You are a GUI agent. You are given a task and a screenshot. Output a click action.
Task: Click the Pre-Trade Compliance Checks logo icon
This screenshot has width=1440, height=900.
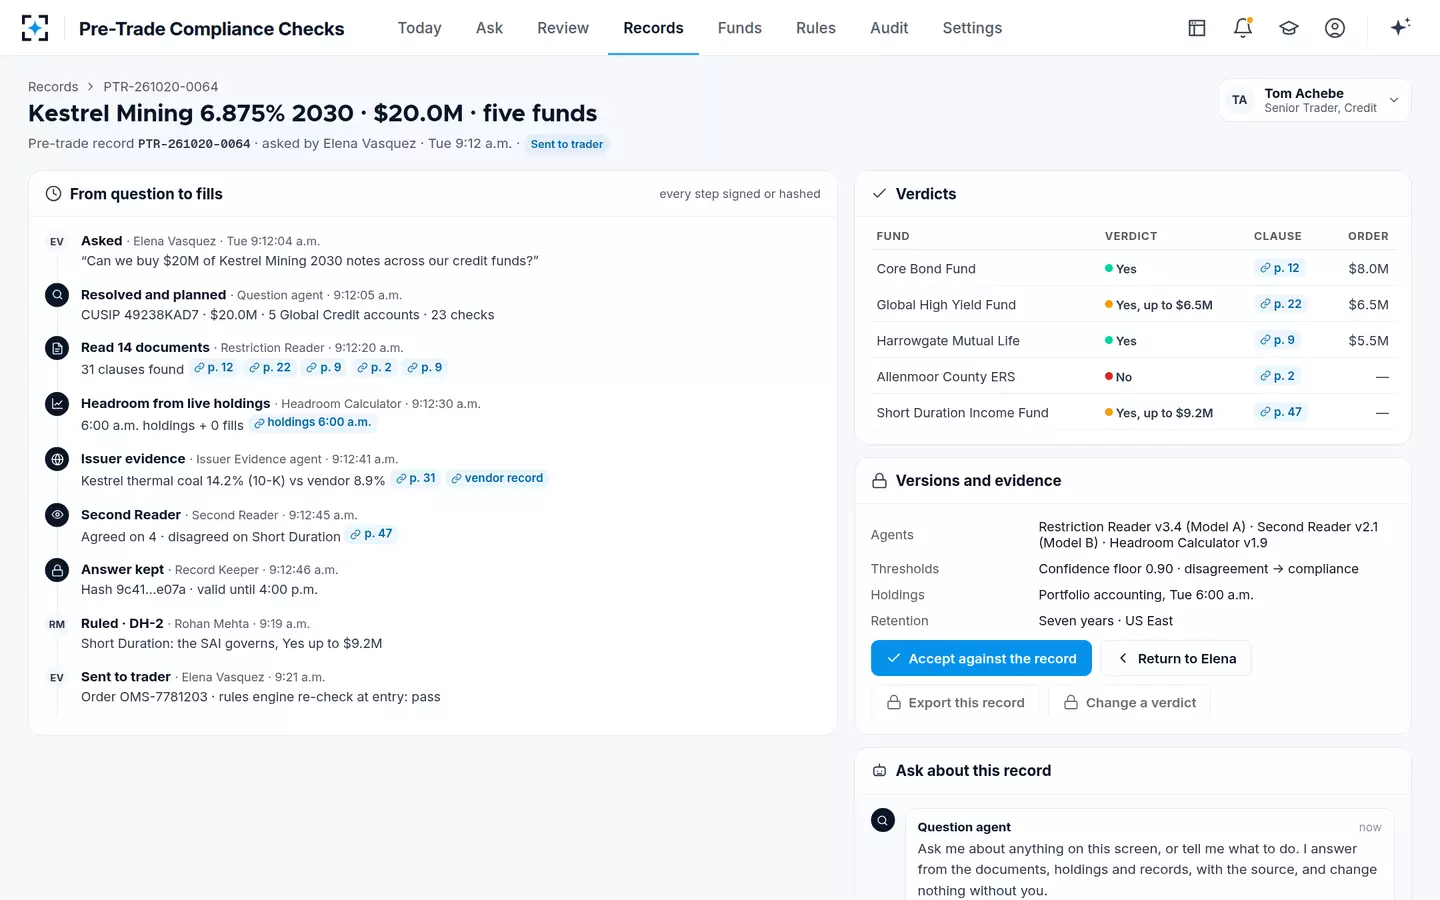[35, 28]
